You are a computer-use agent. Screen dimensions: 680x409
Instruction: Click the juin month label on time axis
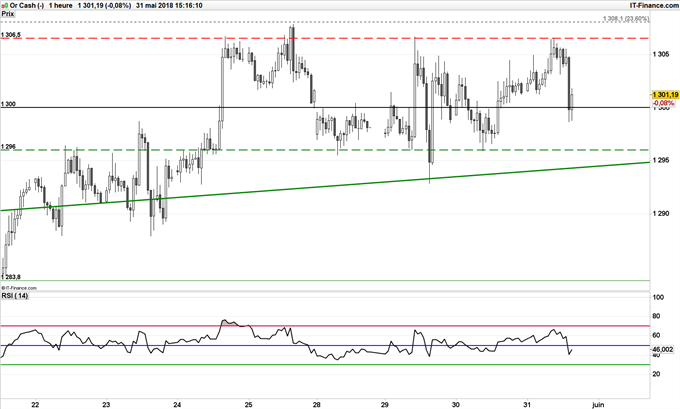(x=598, y=405)
